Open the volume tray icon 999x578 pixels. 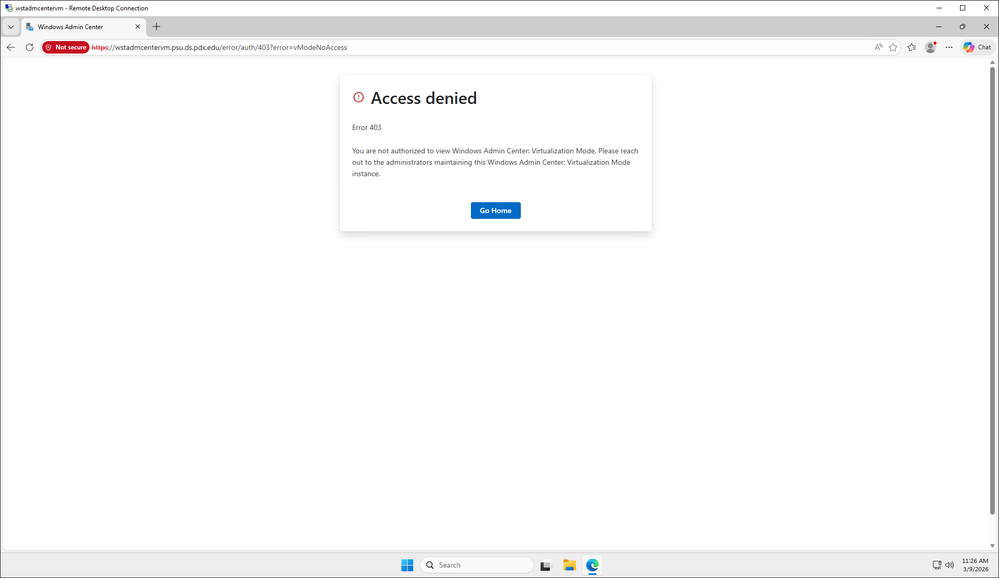click(949, 565)
